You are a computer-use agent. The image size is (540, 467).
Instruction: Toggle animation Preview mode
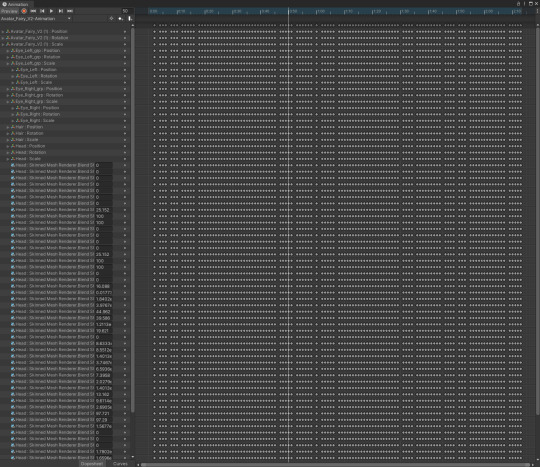[9, 11]
